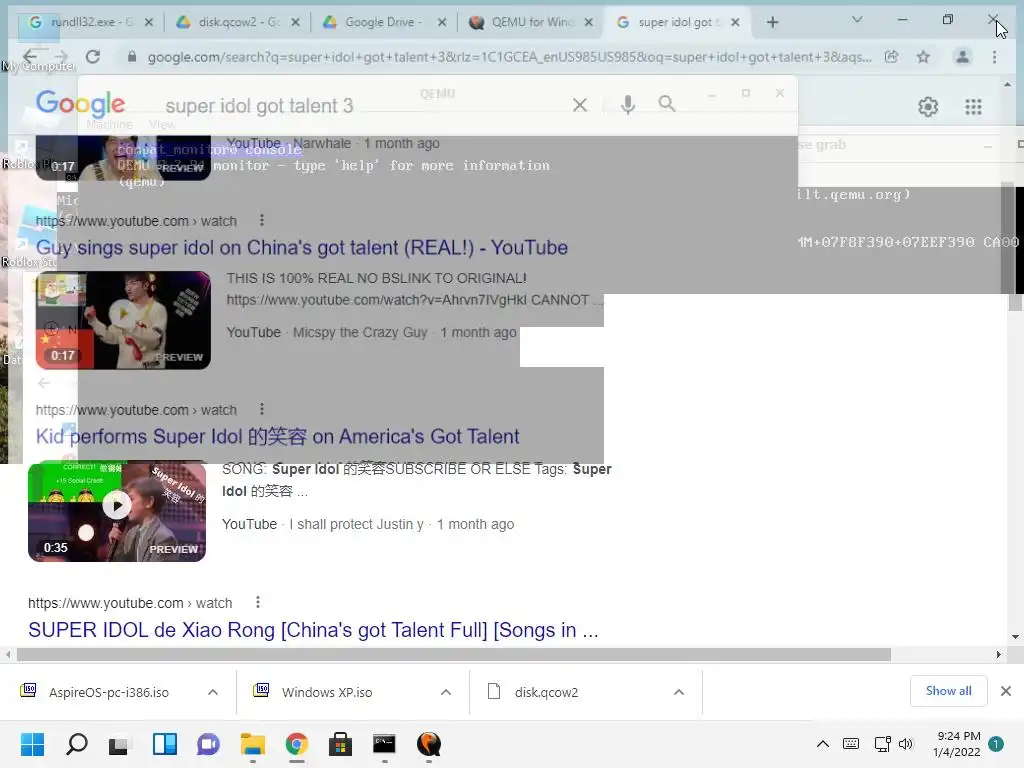Open a new Chrome tab
The width and height of the screenshot is (1024, 768).
(x=773, y=22)
